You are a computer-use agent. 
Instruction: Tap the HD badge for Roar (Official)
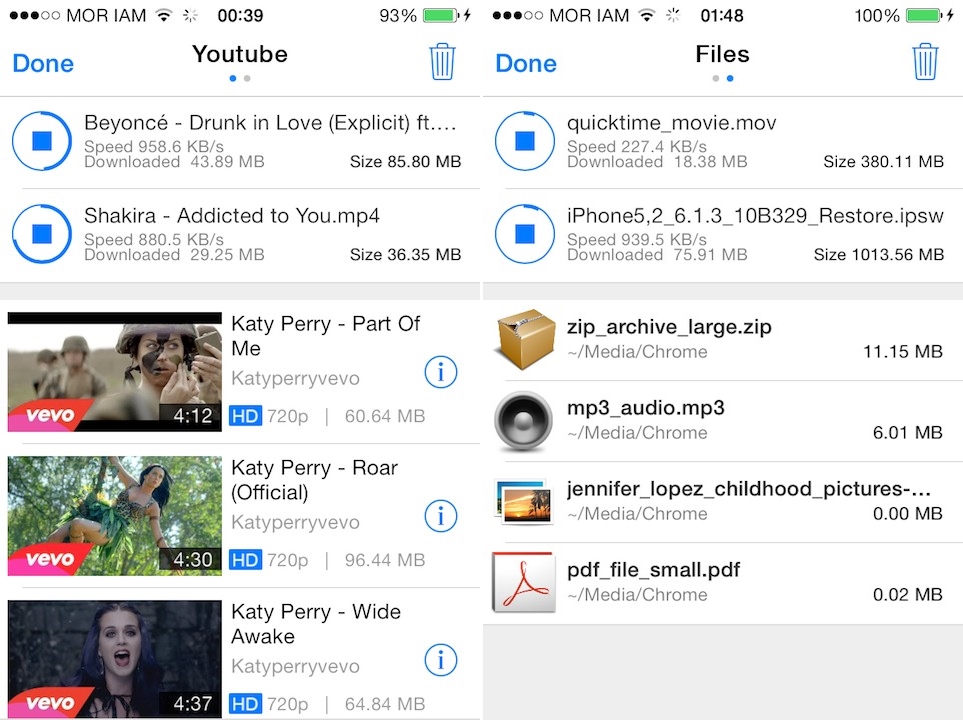(245, 560)
